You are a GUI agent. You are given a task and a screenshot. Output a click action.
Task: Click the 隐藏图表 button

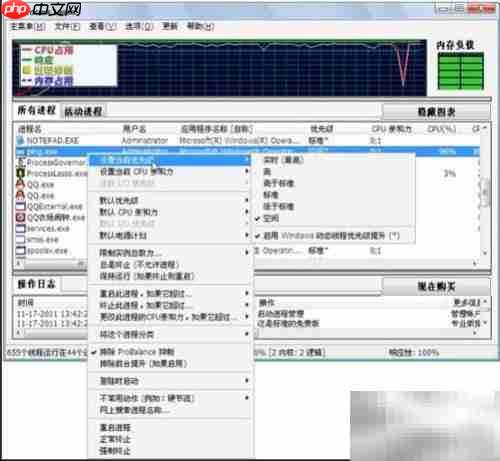click(436, 112)
